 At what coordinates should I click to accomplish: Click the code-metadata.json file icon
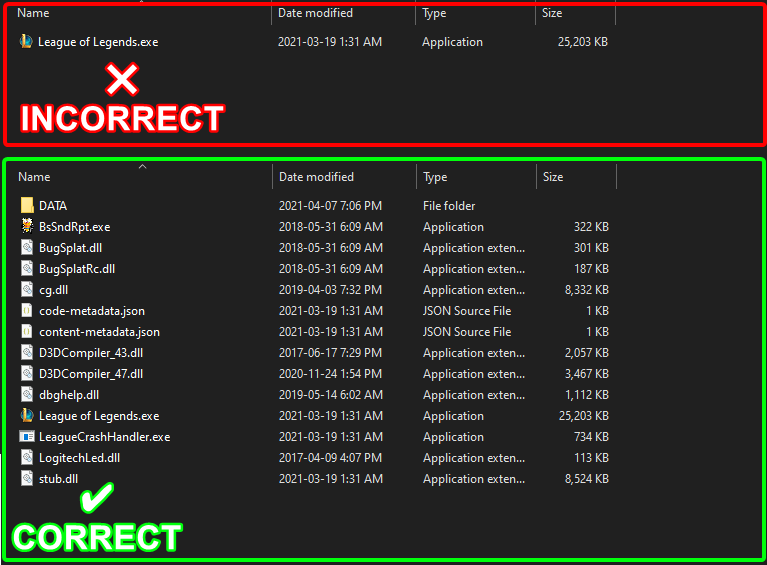[x=27, y=311]
